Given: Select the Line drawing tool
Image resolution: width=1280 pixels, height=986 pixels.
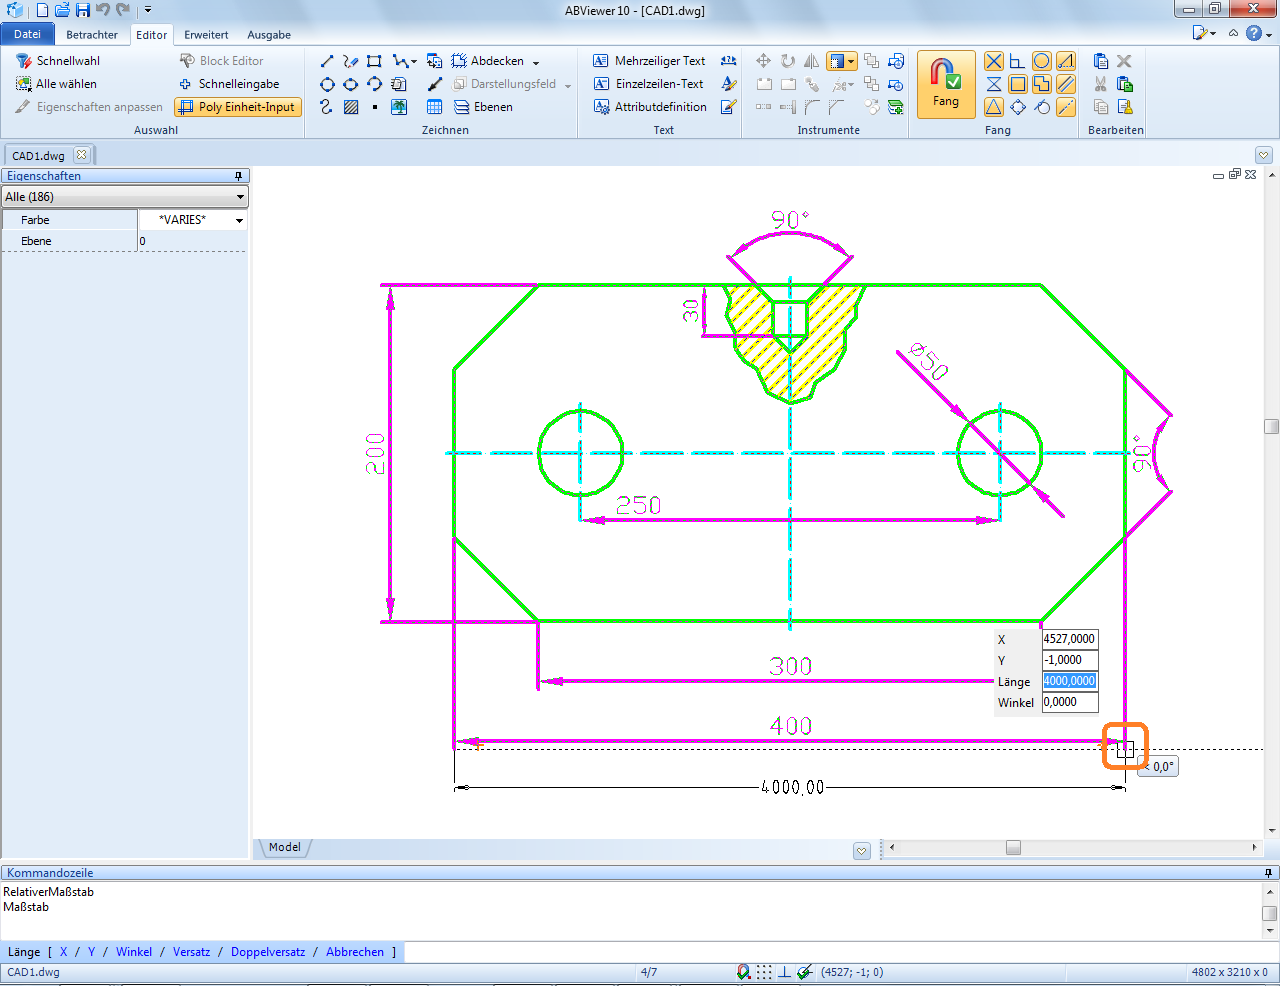Looking at the screenshot, I should [327, 61].
